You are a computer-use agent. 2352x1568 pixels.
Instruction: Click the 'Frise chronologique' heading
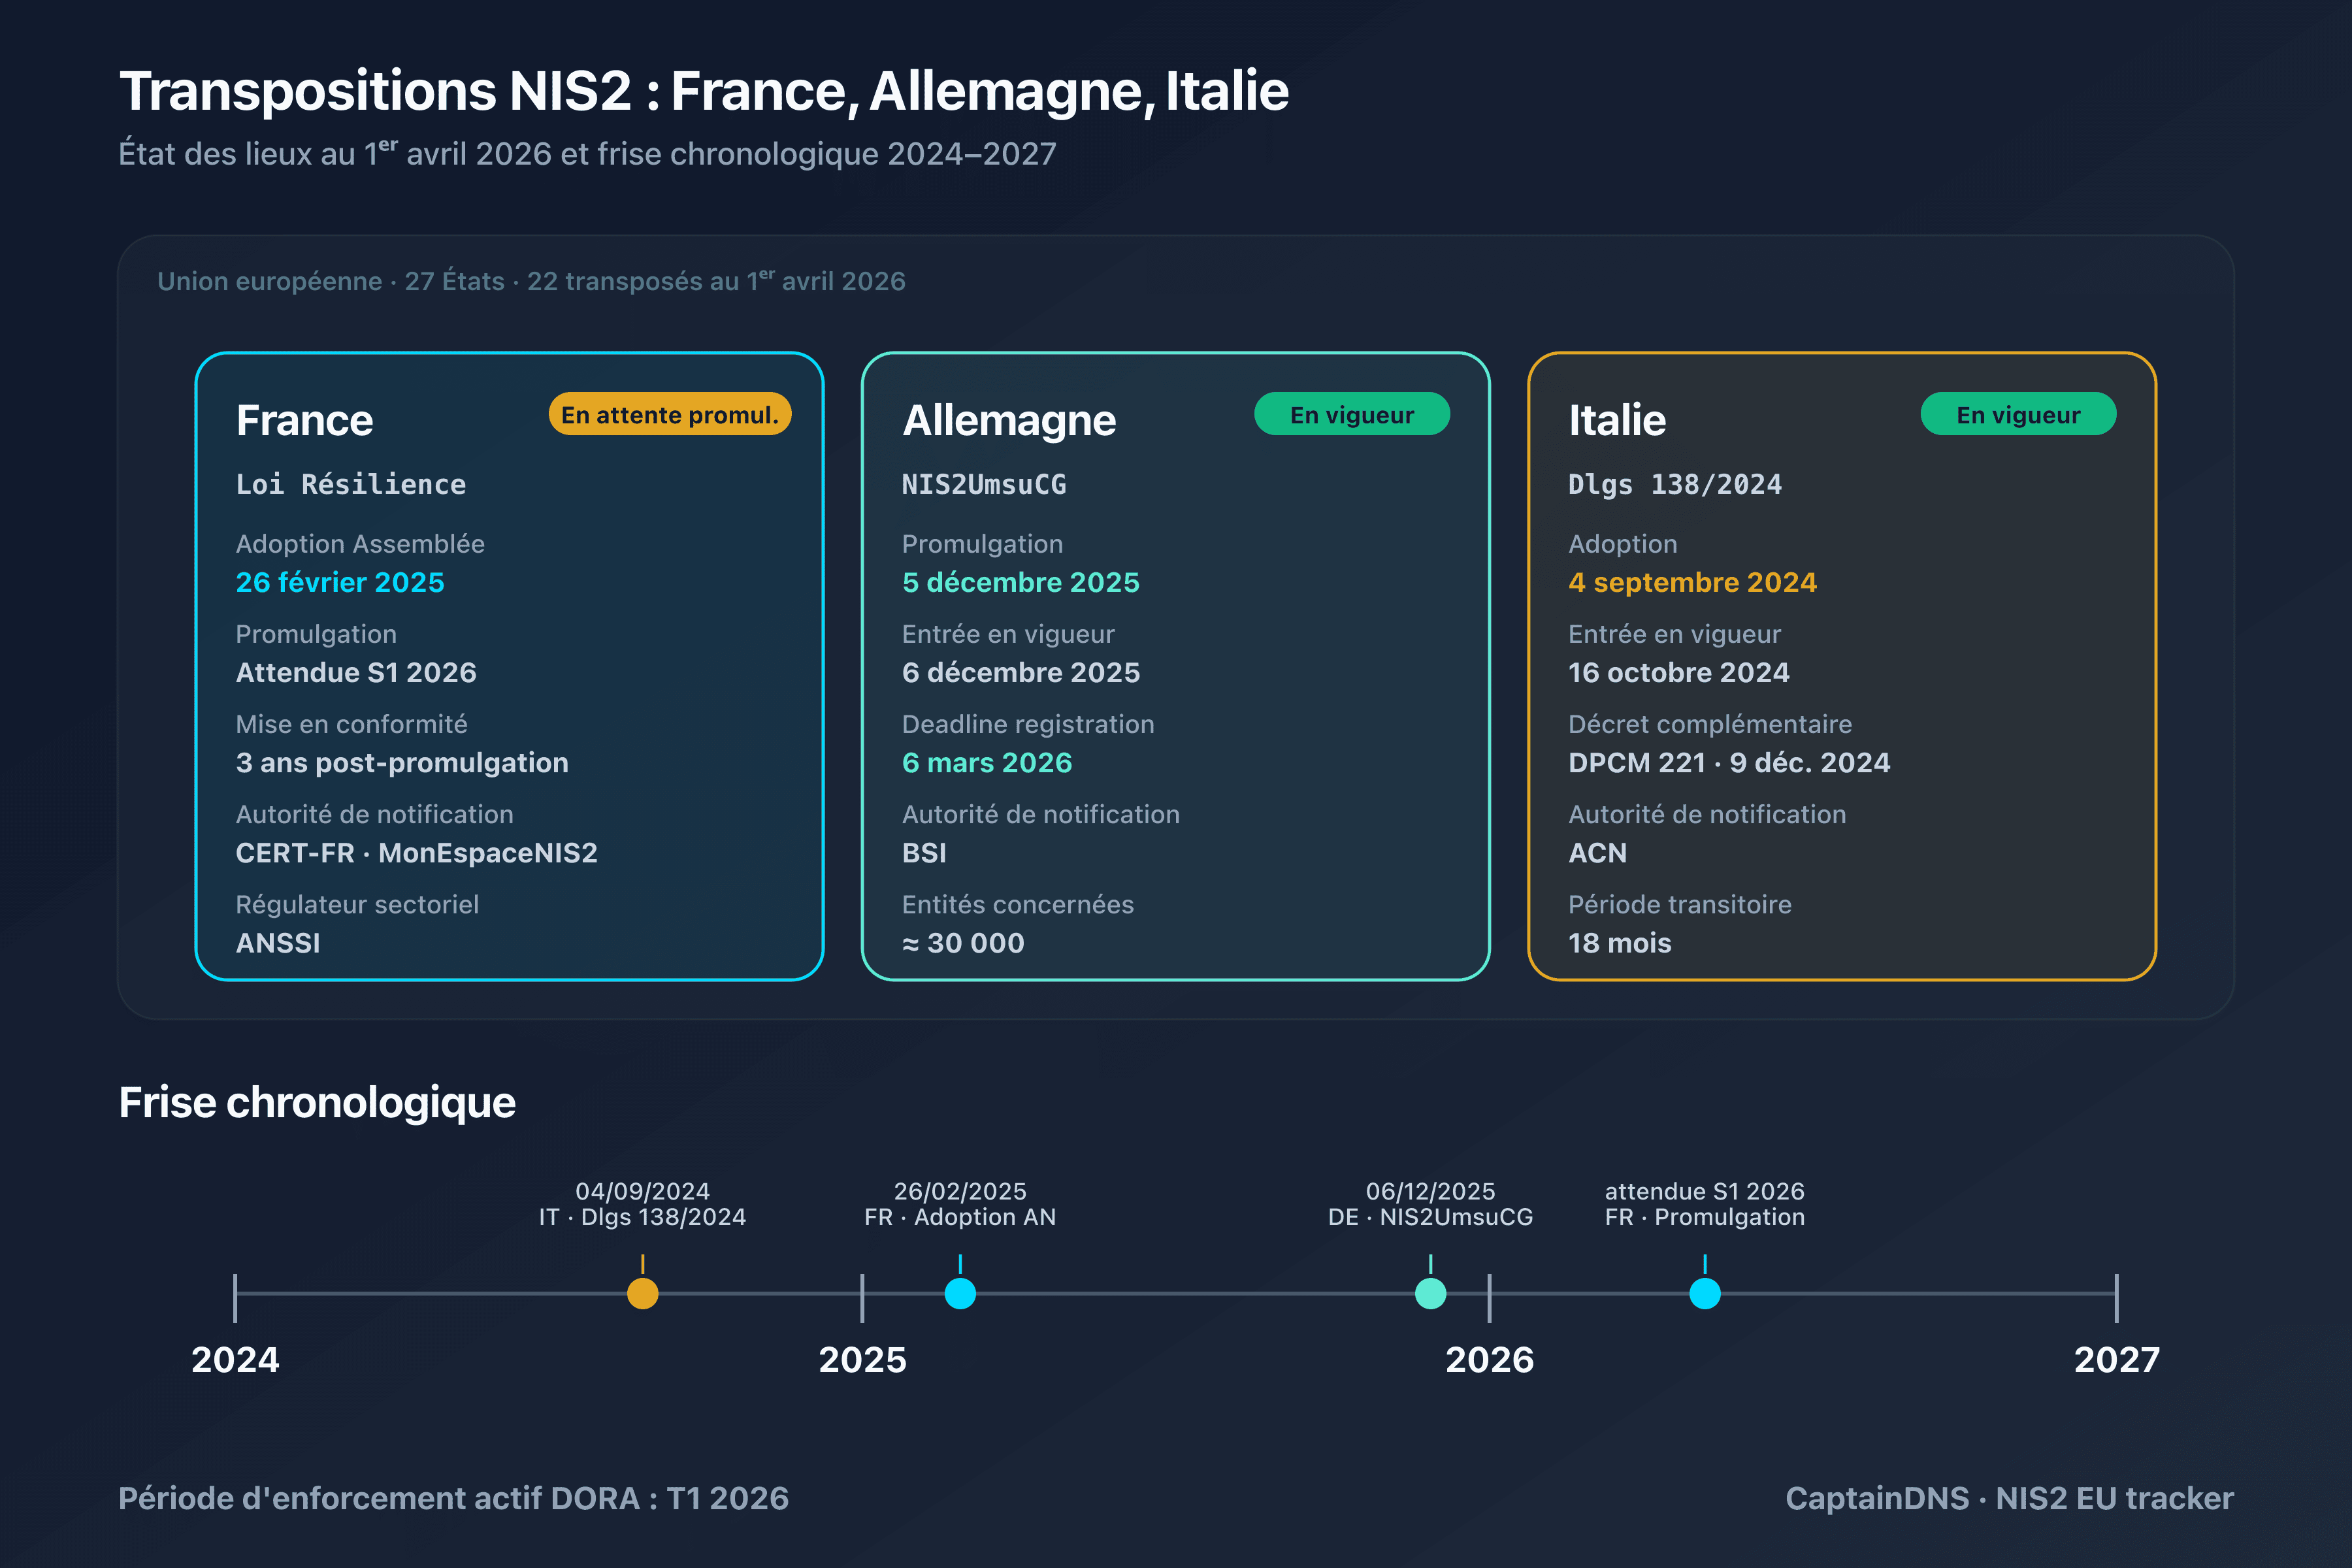317,1103
